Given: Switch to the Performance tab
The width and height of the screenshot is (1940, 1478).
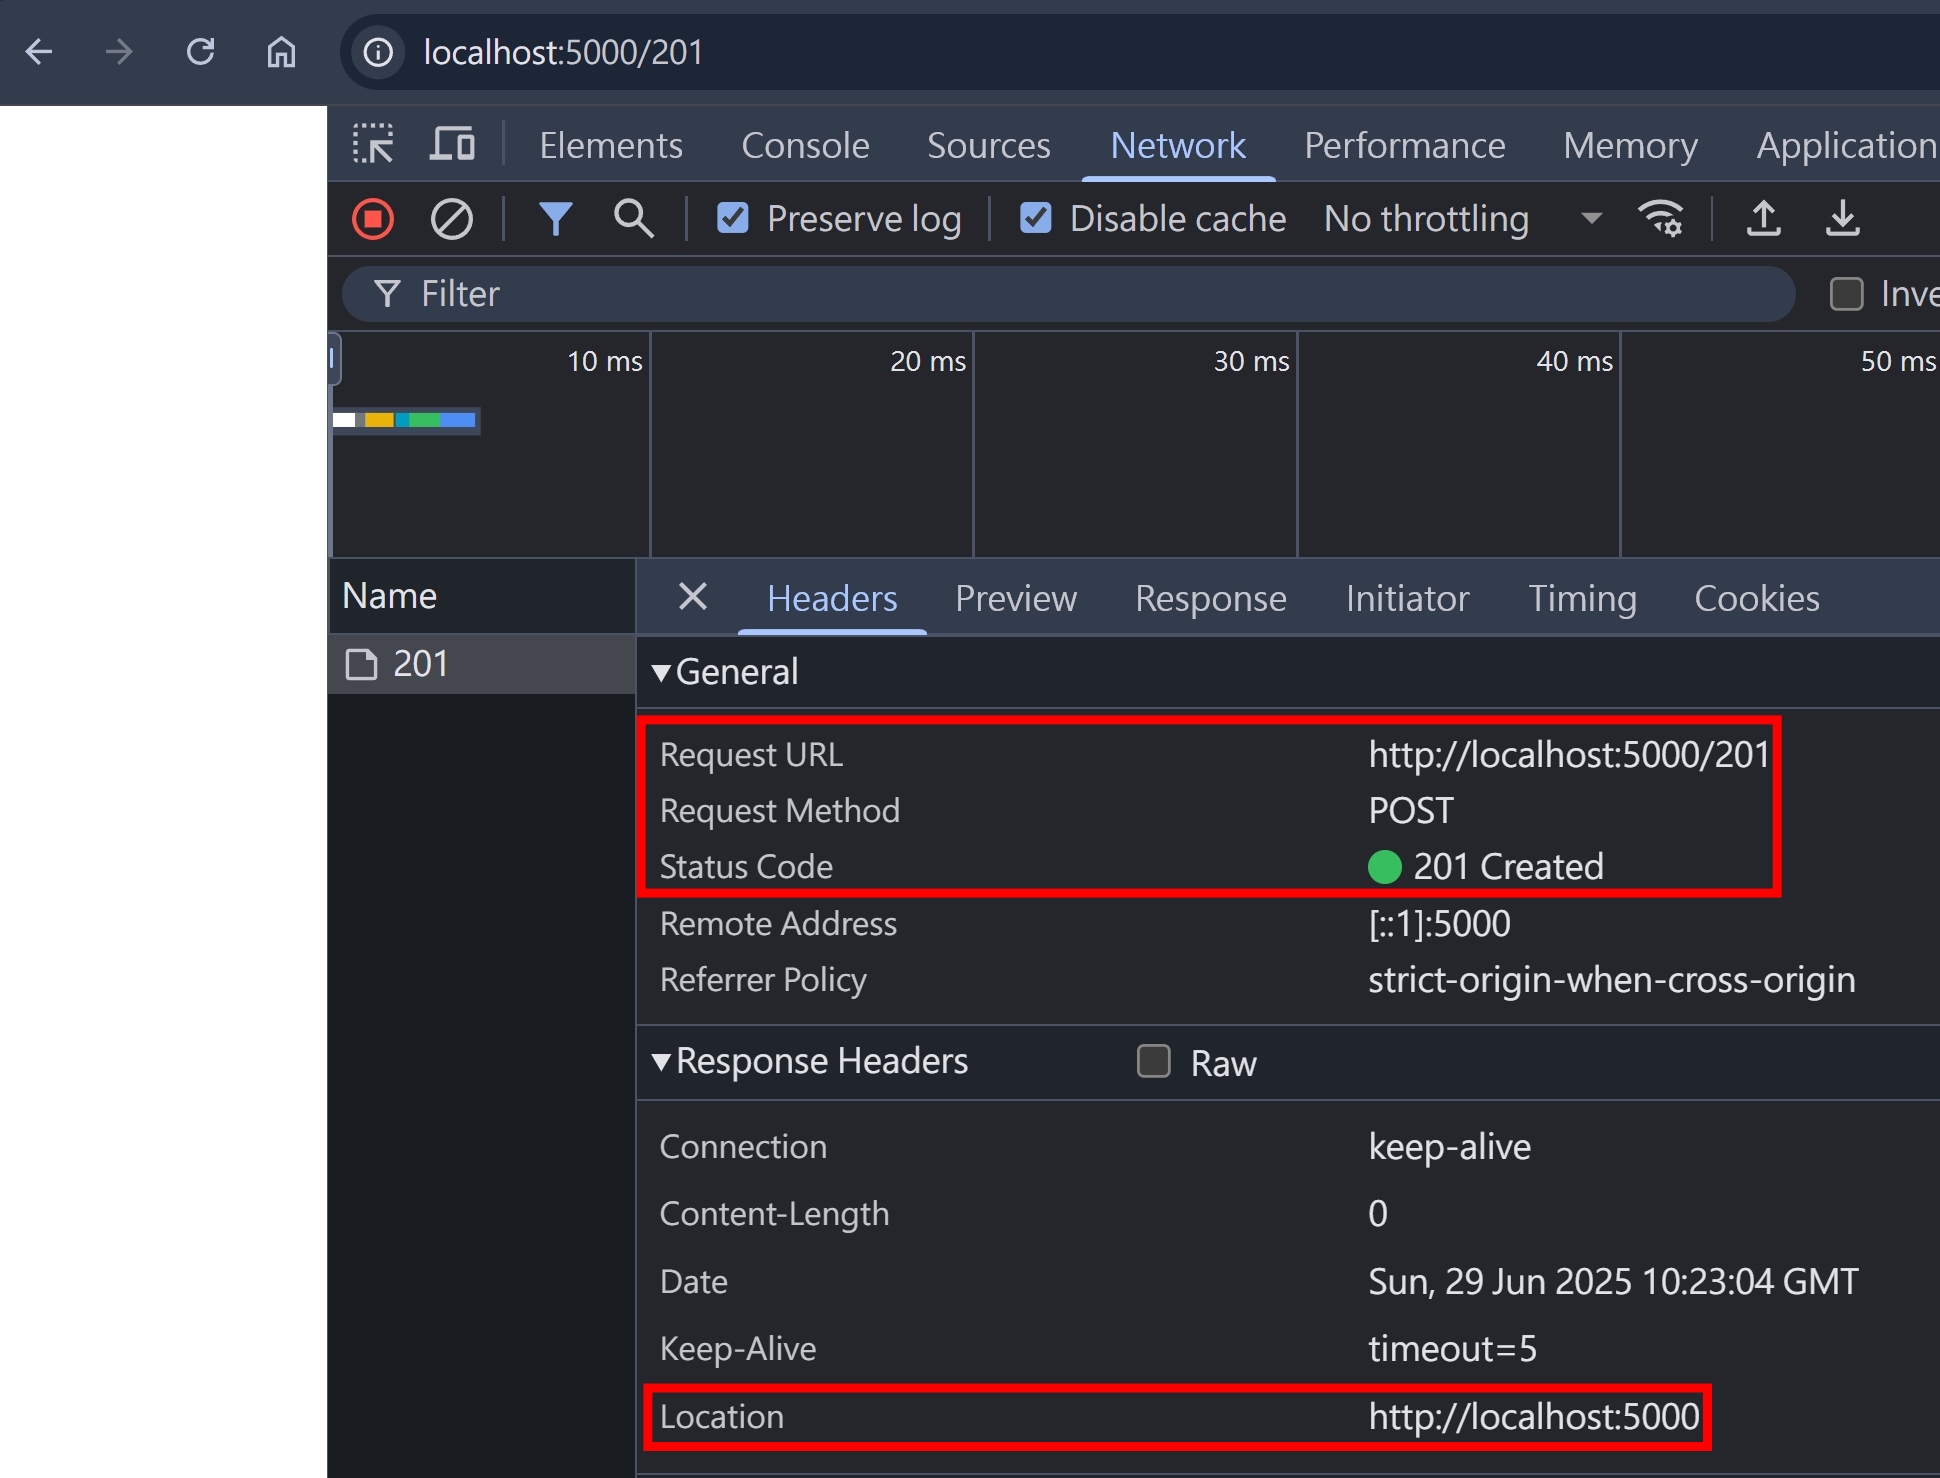Looking at the screenshot, I should tap(1405, 146).
